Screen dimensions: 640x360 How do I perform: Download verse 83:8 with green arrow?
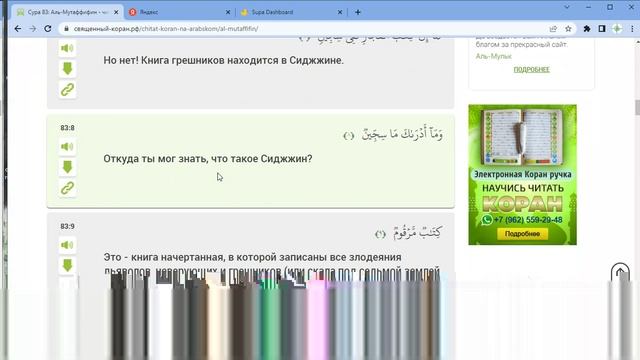67,167
